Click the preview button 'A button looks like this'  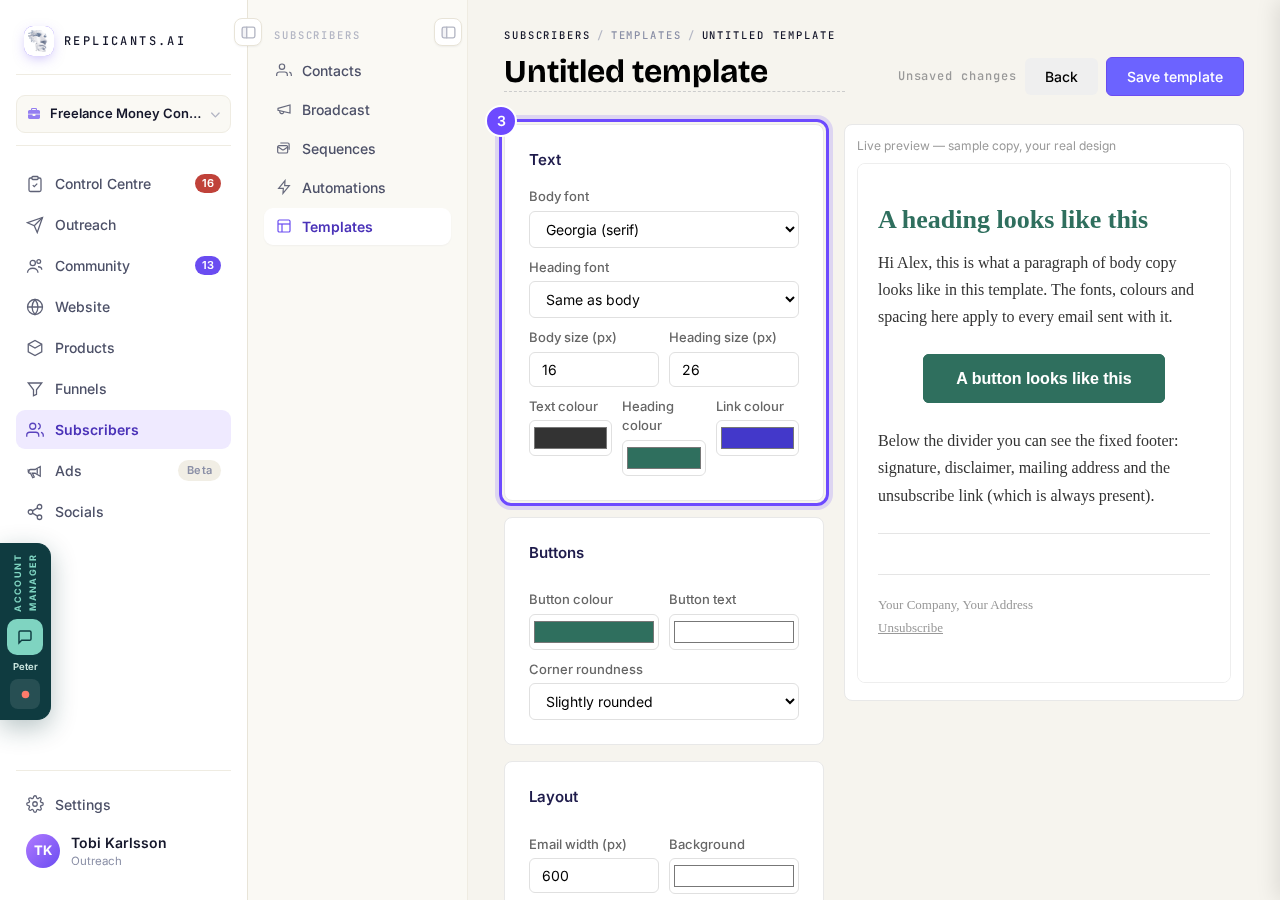pos(1044,378)
